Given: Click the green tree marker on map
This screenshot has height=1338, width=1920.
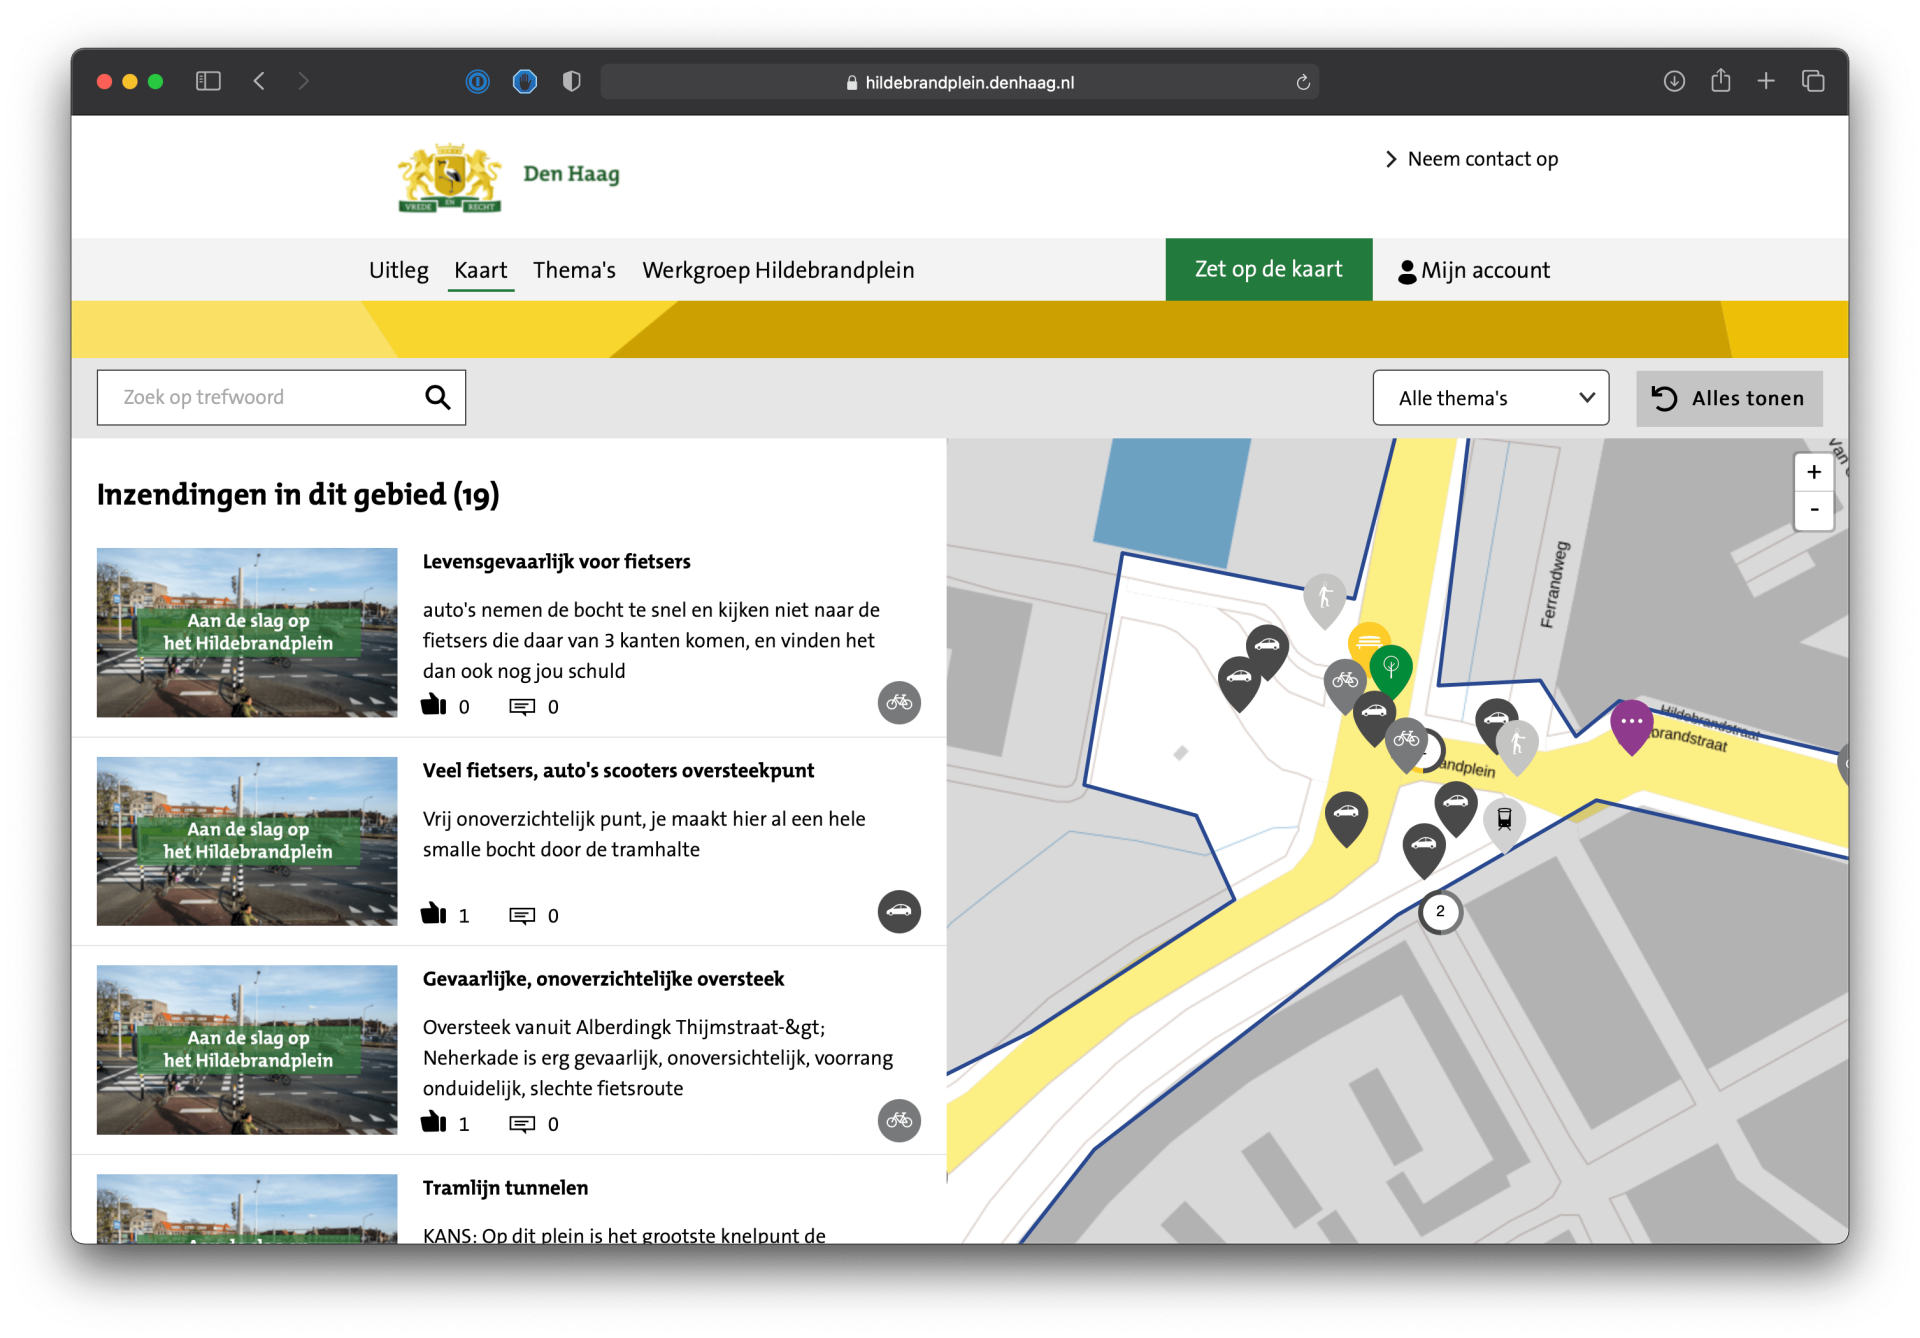Looking at the screenshot, I should [1390, 669].
